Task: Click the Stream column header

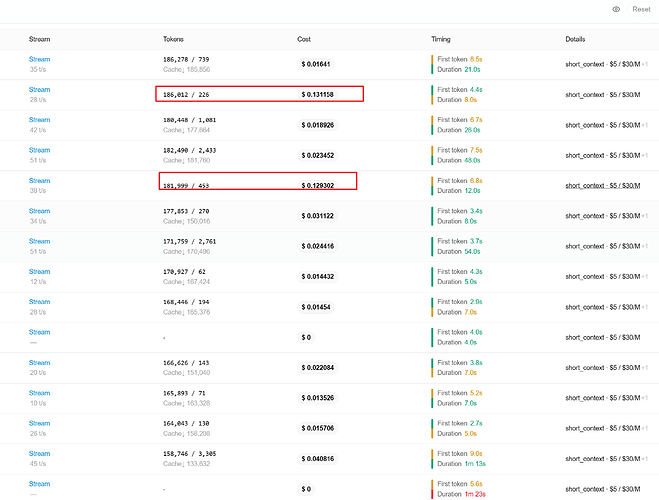Action: click(x=40, y=39)
